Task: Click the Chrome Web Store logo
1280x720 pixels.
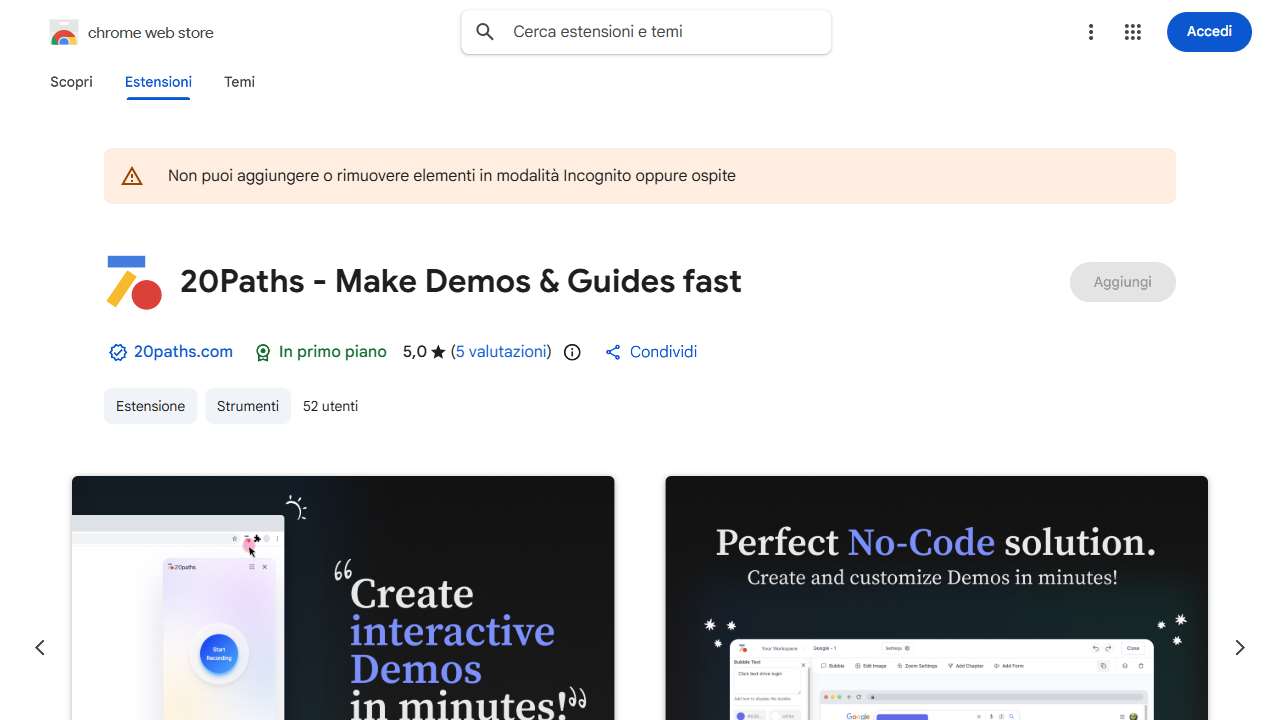Action: click(64, 33)
